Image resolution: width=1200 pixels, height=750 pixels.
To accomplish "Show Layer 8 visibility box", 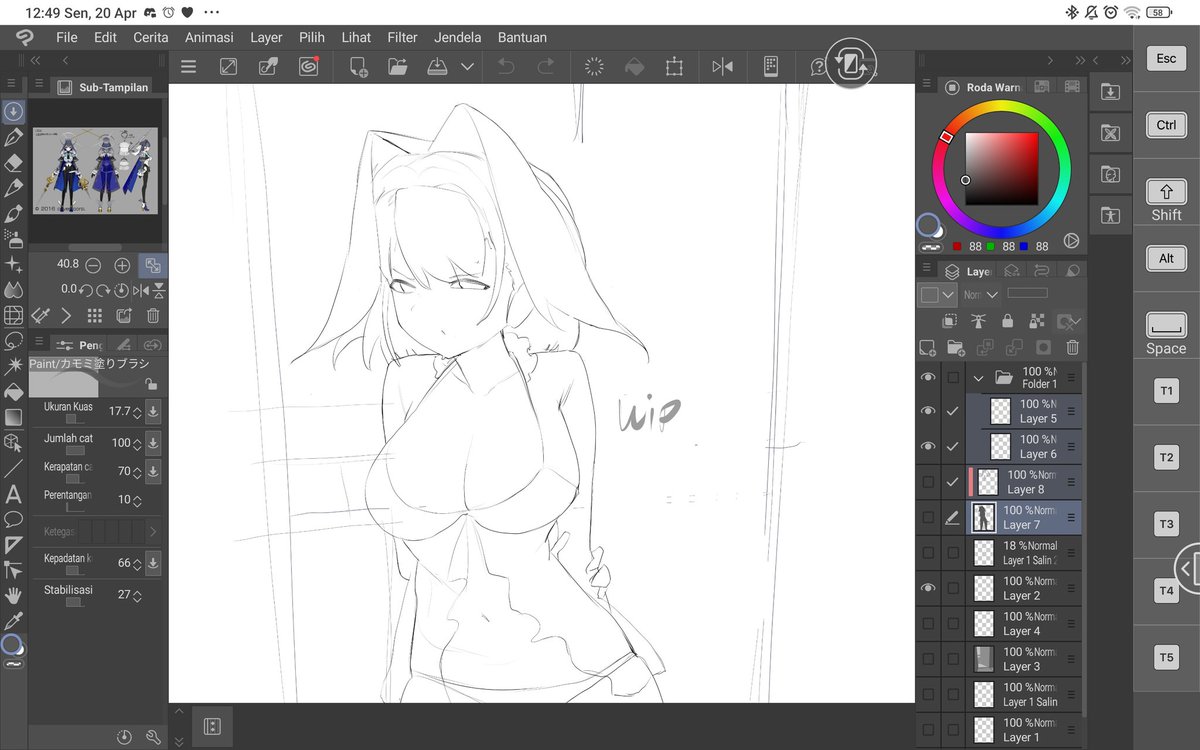I will [x=928, y=482].
